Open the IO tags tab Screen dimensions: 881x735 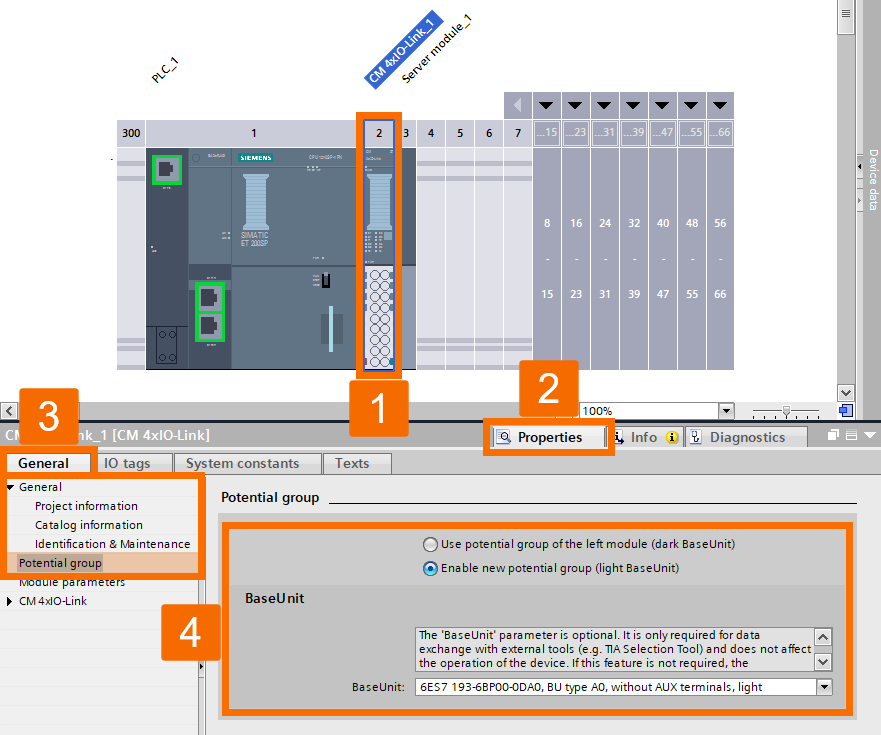128,464
